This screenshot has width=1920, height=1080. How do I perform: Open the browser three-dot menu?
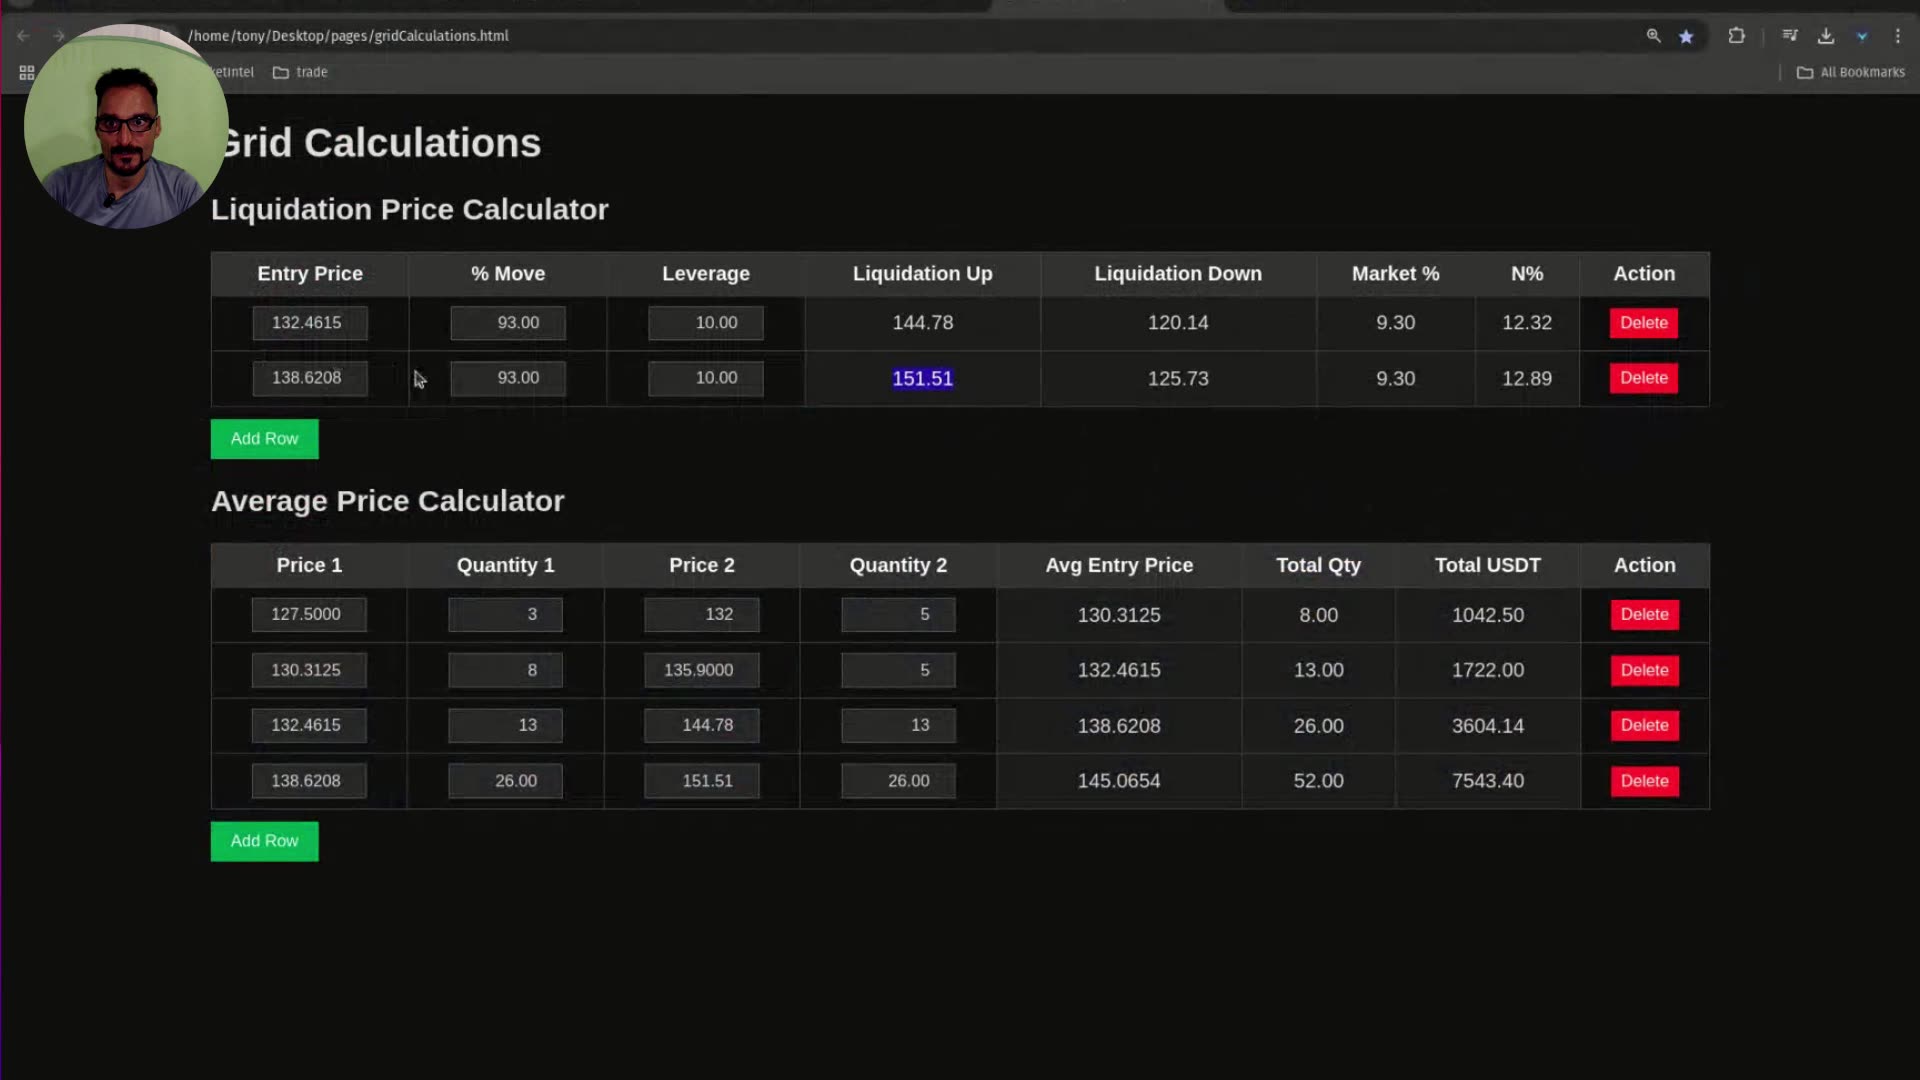click(x=1897, y=36)
